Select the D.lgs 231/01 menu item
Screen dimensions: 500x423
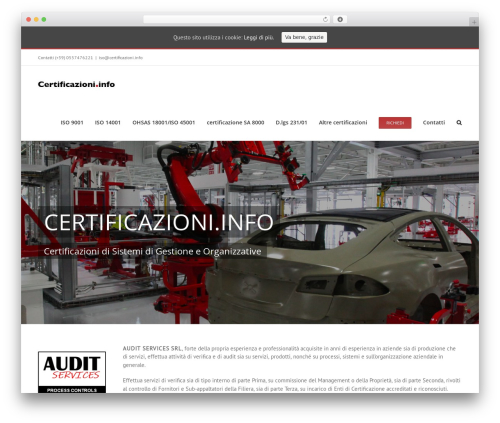coord(291,123)
